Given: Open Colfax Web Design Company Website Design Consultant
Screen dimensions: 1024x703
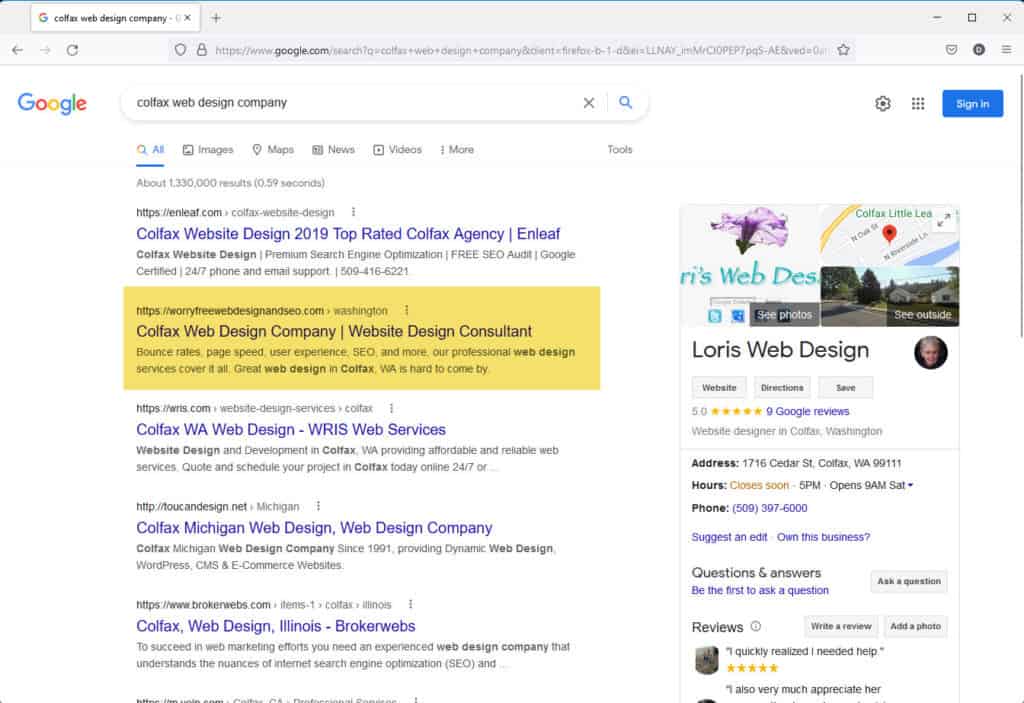Looking at the screenshot, I should pos(334,331).
